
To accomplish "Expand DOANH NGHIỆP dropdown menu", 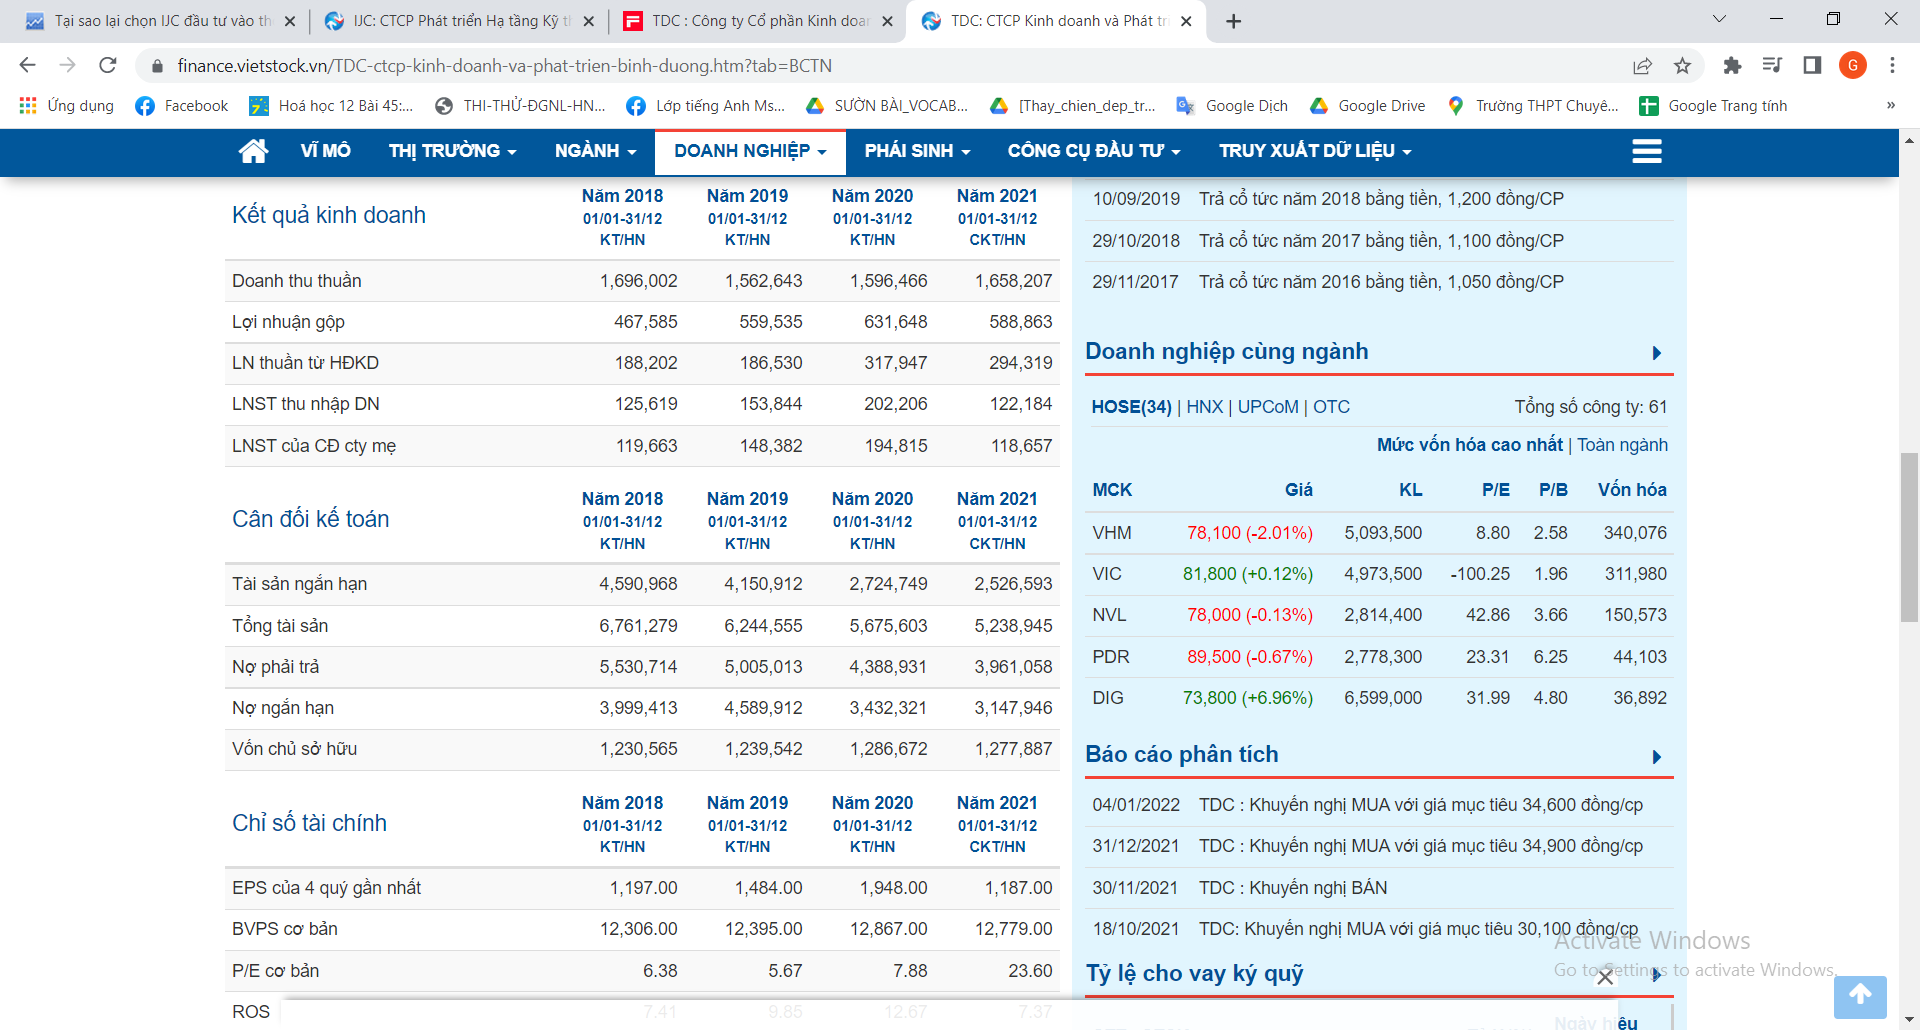I will (x=750, y=151).
